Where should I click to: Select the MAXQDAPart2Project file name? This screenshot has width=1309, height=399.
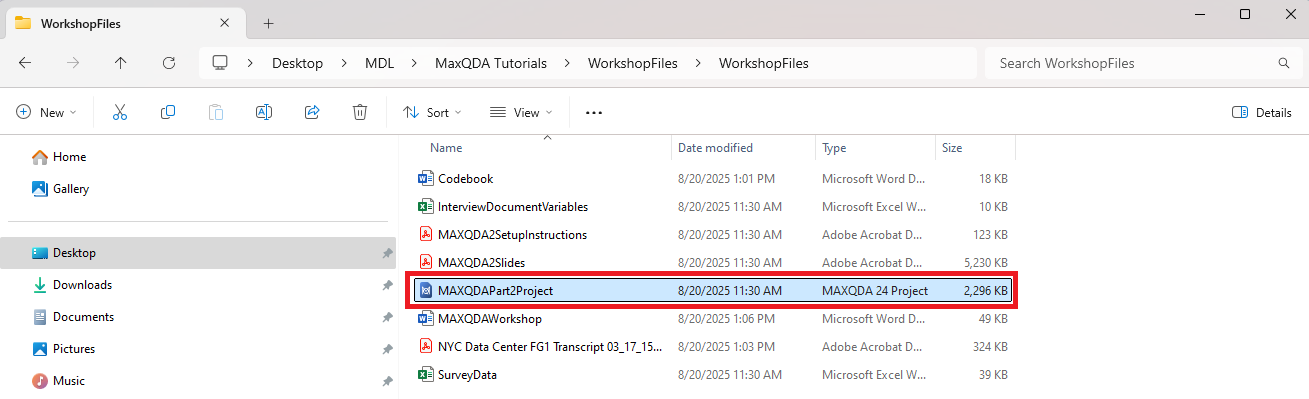[x=496, y=291]
